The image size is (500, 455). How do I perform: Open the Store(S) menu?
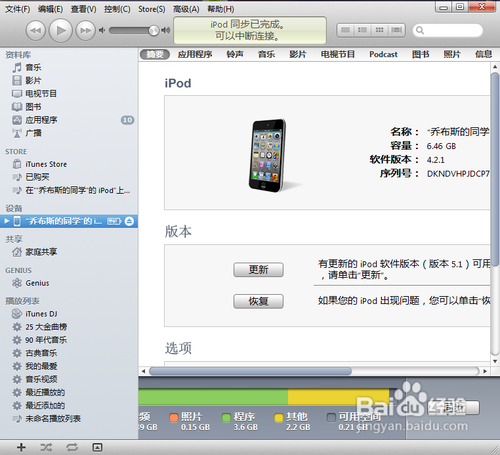[152, 9]
